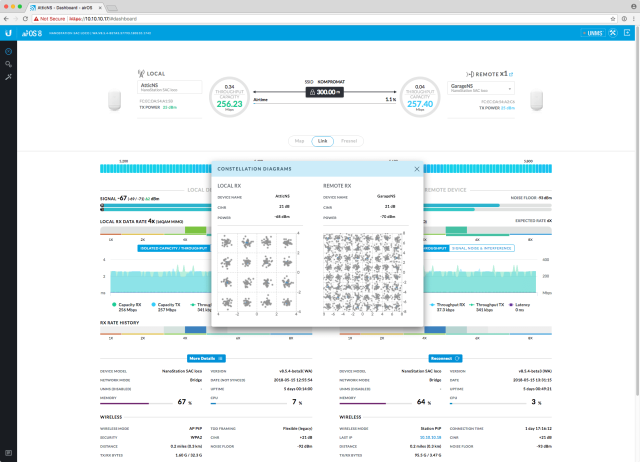Image resolution: width=640 pixels, height=462 pixels.
Task: Click the GarageNS remote device name box
Action: [x=497, y=88]
